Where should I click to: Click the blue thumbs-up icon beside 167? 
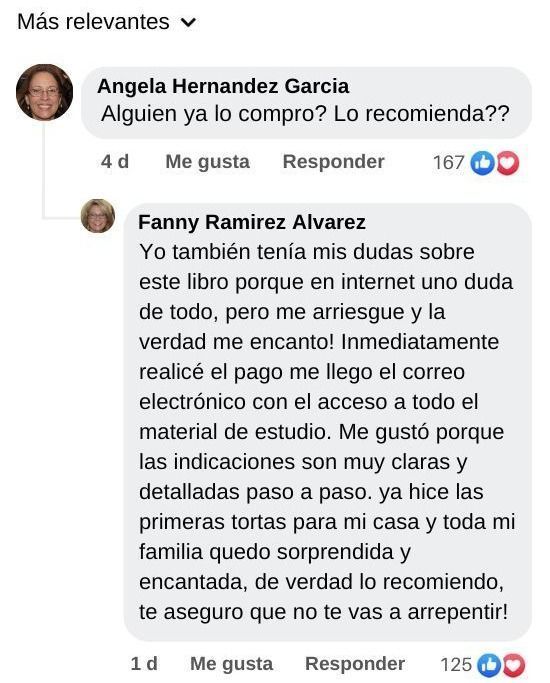(x=483, y=163)
